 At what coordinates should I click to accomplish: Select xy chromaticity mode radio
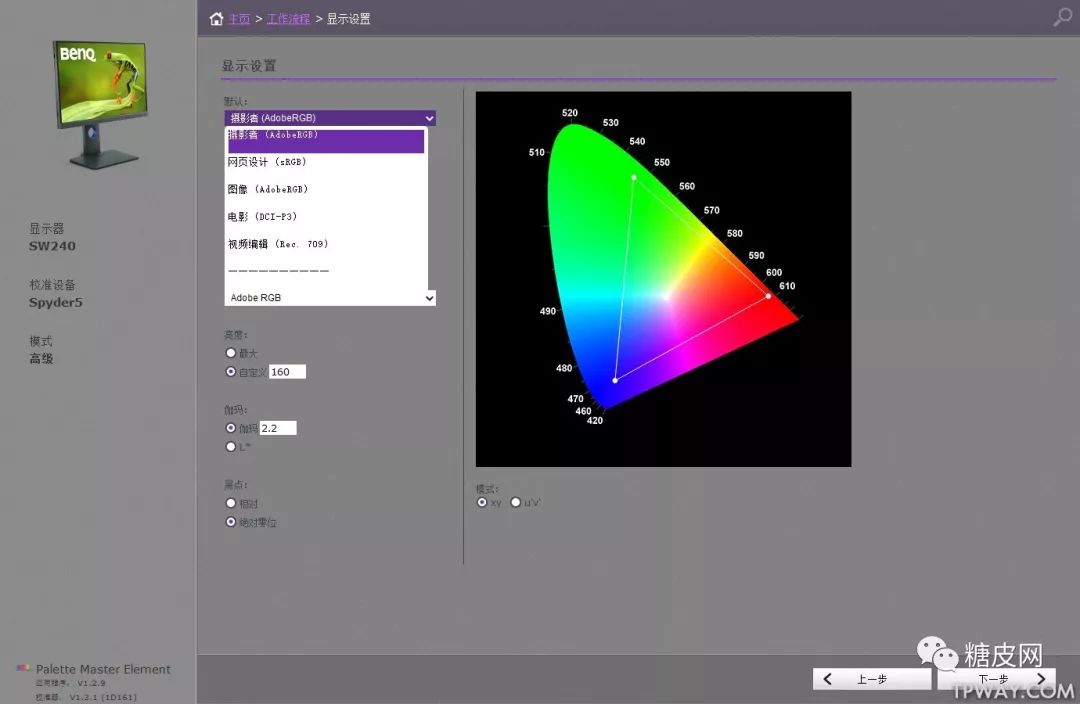pos(482,502)
